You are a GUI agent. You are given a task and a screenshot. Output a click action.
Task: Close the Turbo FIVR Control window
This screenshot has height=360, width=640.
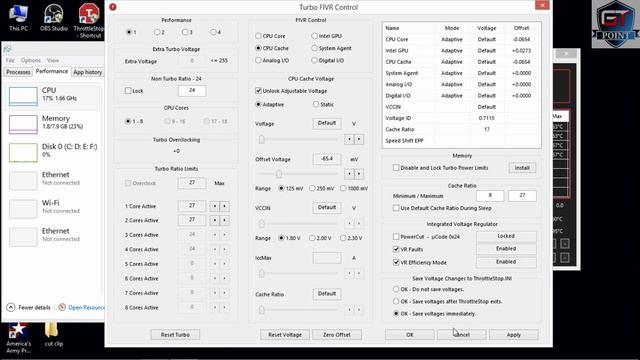[x=542, y=5]
